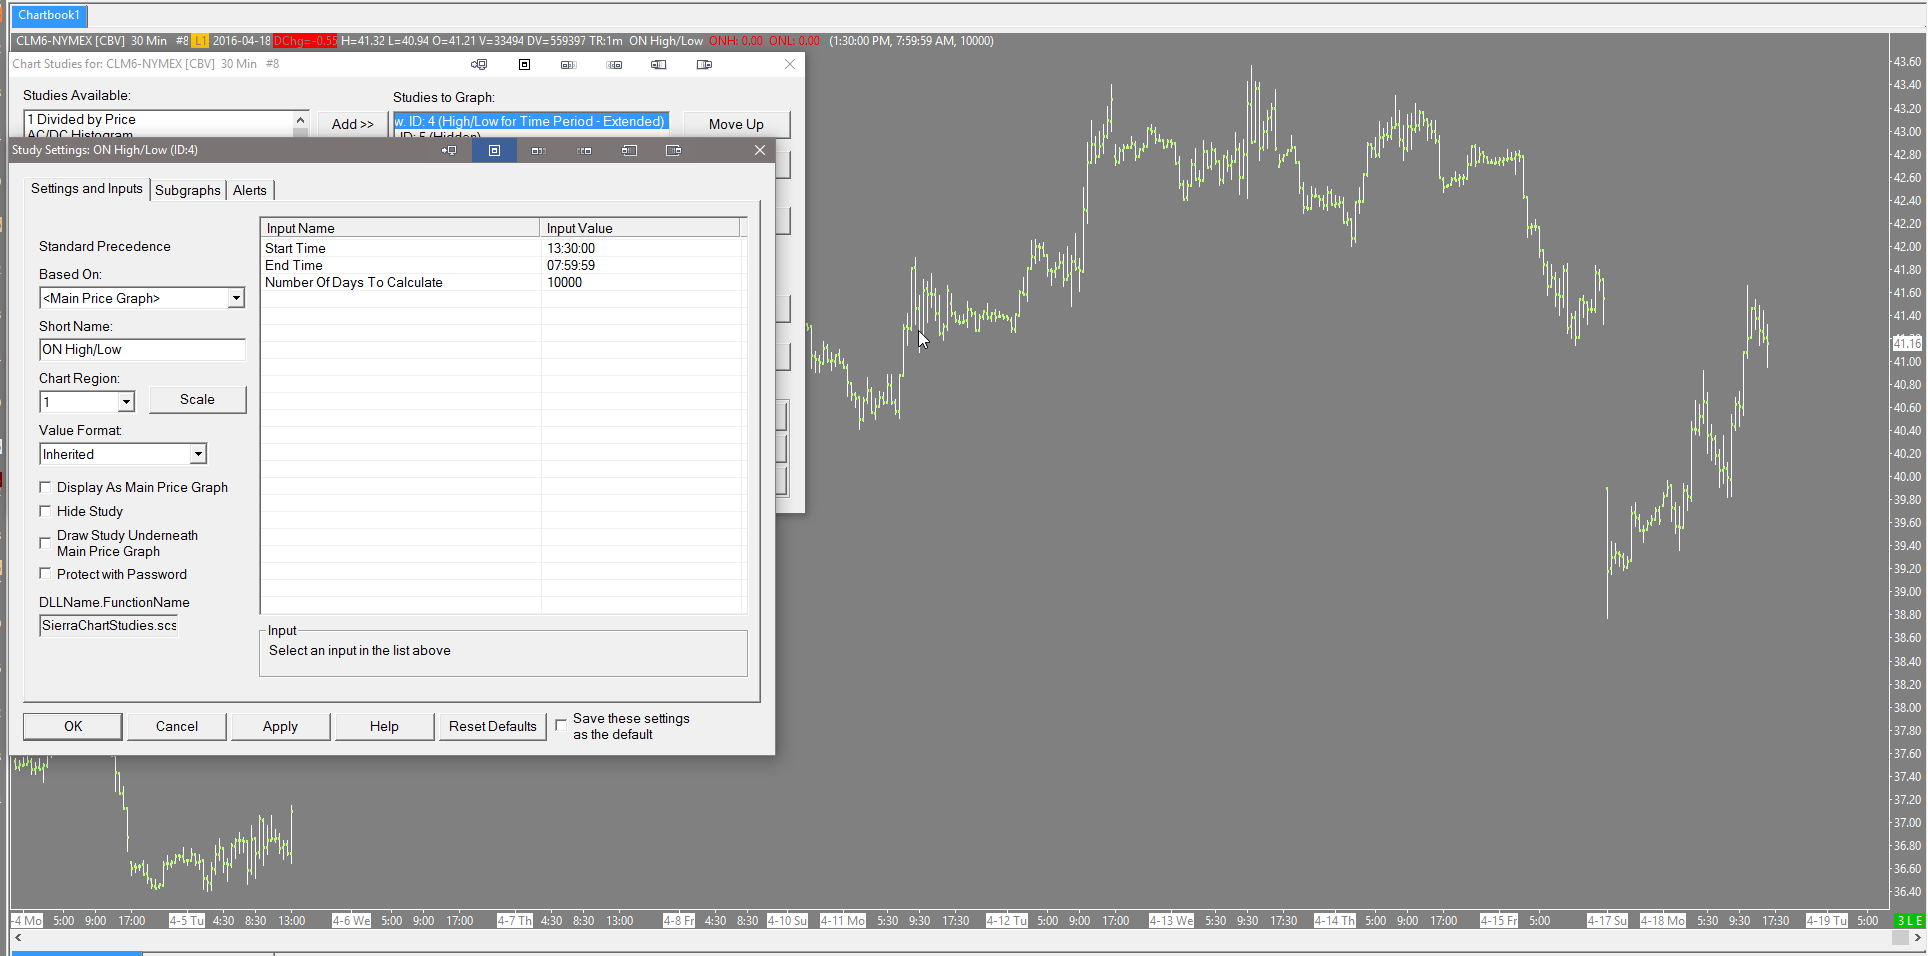
Task: Click the Apply button
Action: [281, 726]
